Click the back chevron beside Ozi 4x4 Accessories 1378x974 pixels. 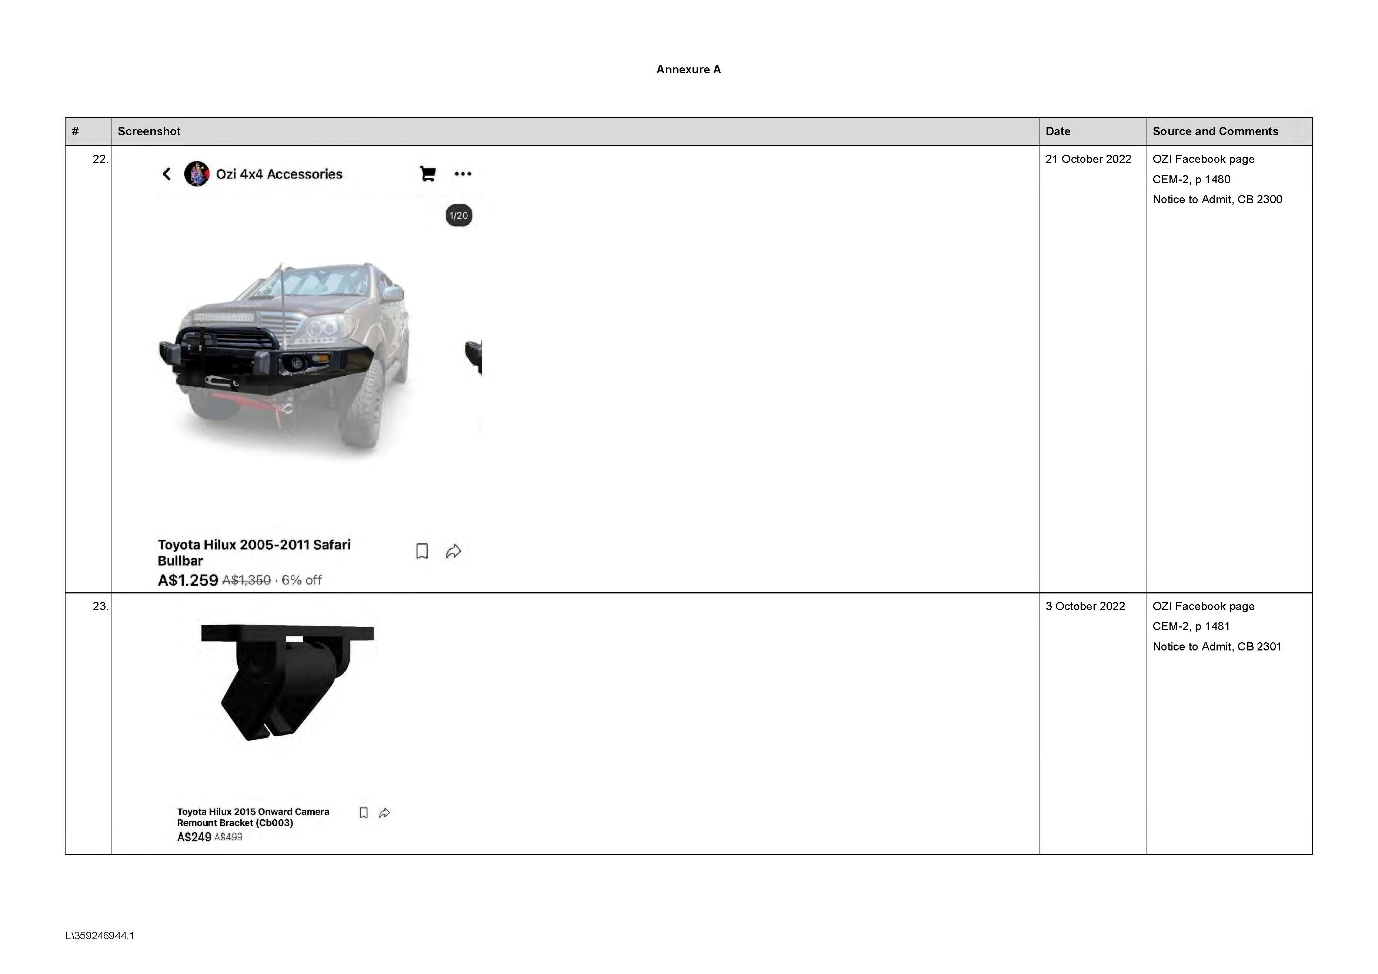[167, 174]
